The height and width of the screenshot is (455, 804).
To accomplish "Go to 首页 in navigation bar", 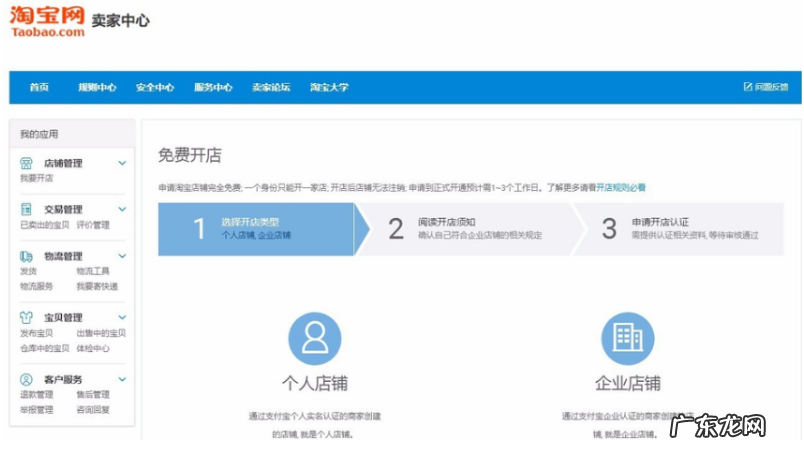I will tap(39, 87).
